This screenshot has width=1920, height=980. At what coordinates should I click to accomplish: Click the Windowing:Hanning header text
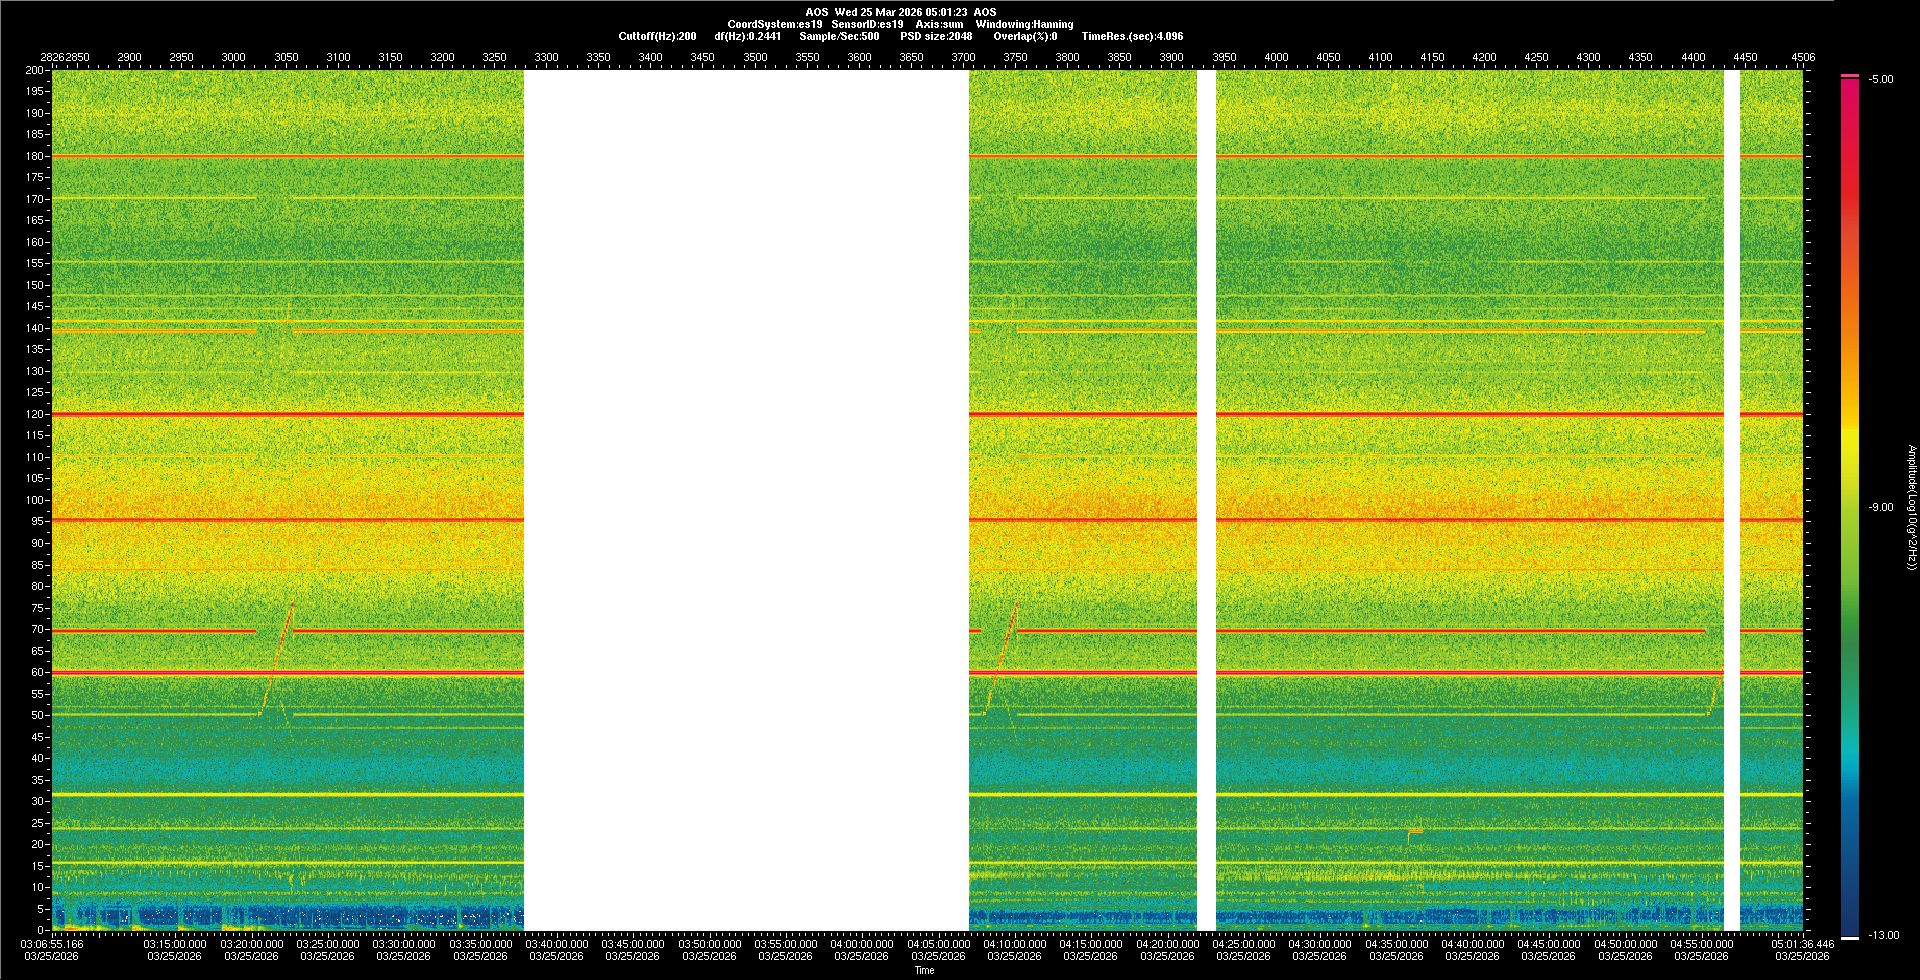click(x=1024, y=24)
